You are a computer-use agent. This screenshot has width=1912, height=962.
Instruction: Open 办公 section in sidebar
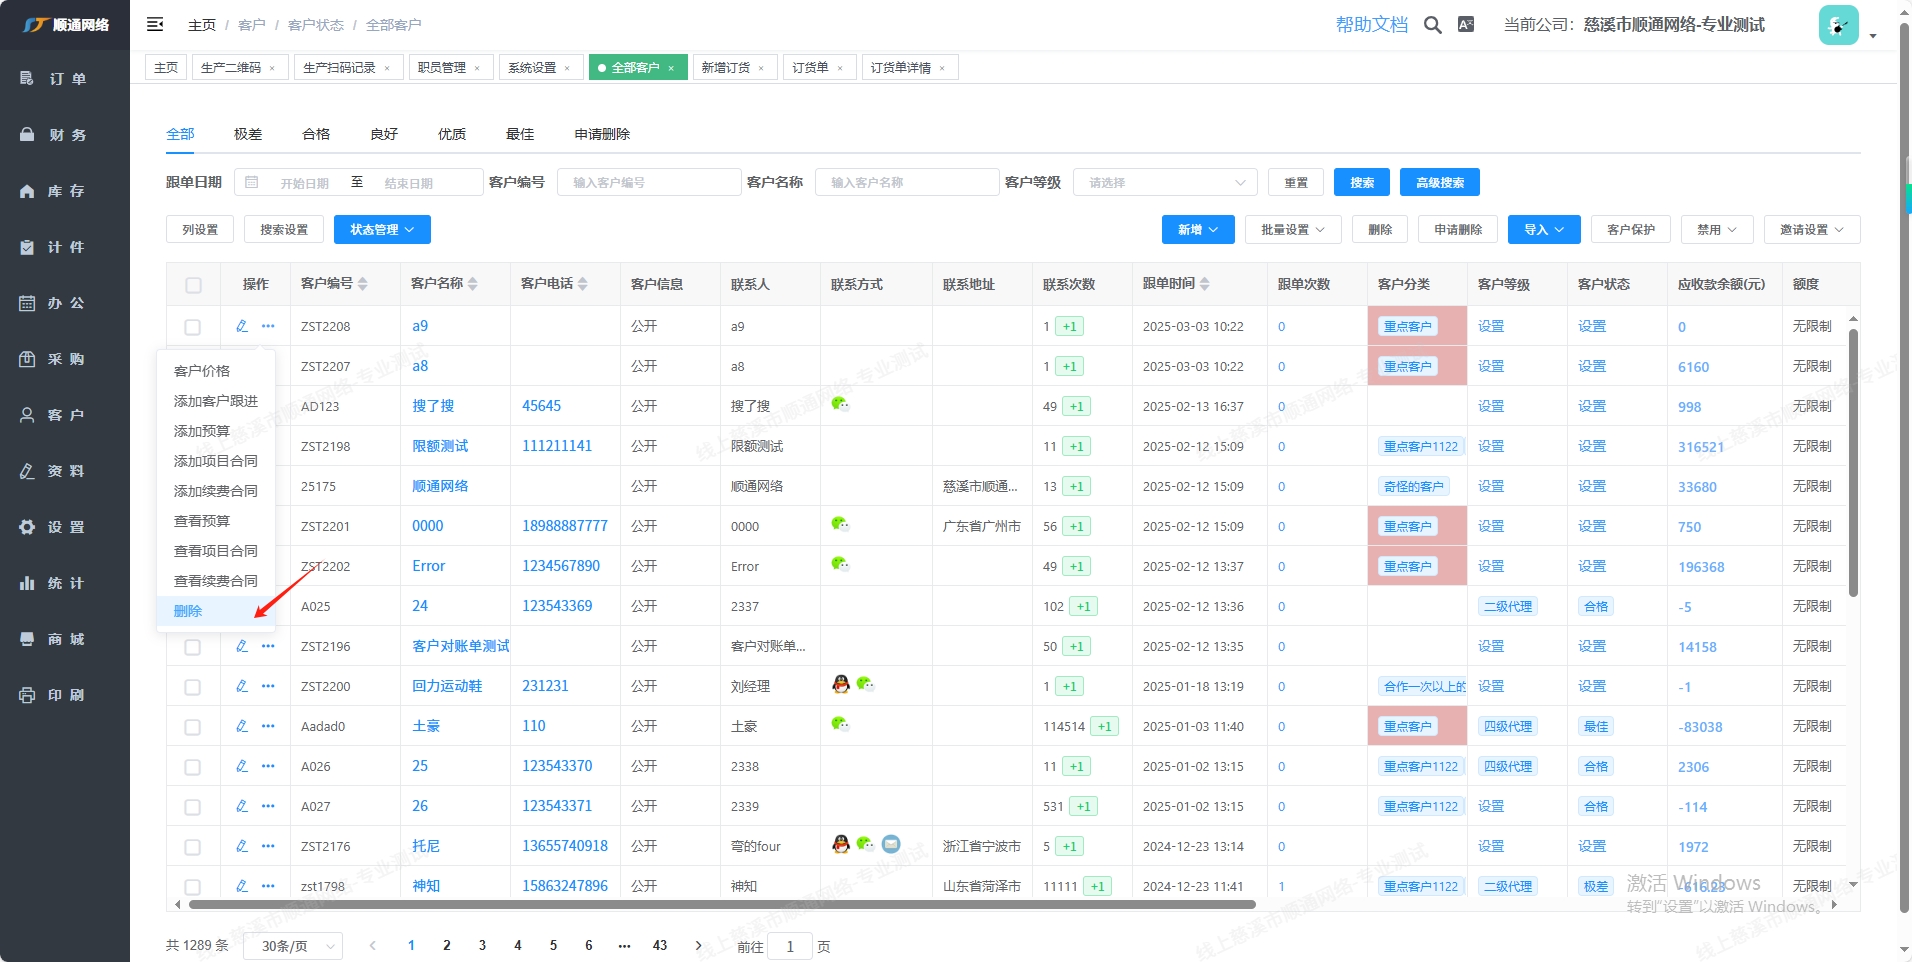pyautogui.click(x=65, y=303)
